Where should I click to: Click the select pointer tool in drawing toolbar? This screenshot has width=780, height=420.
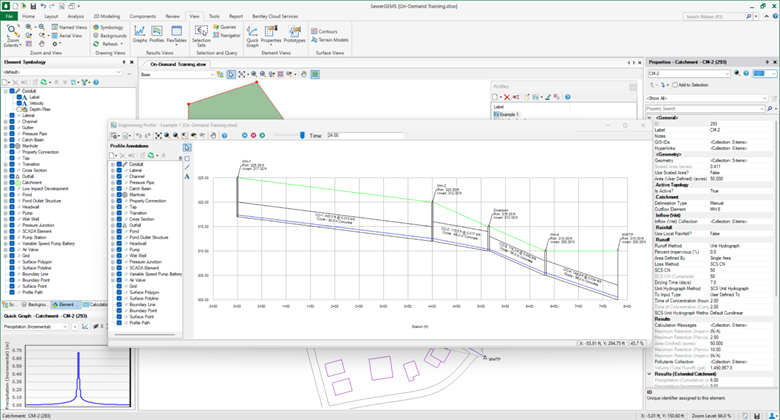pyautogui.click(x=231, y=74)
